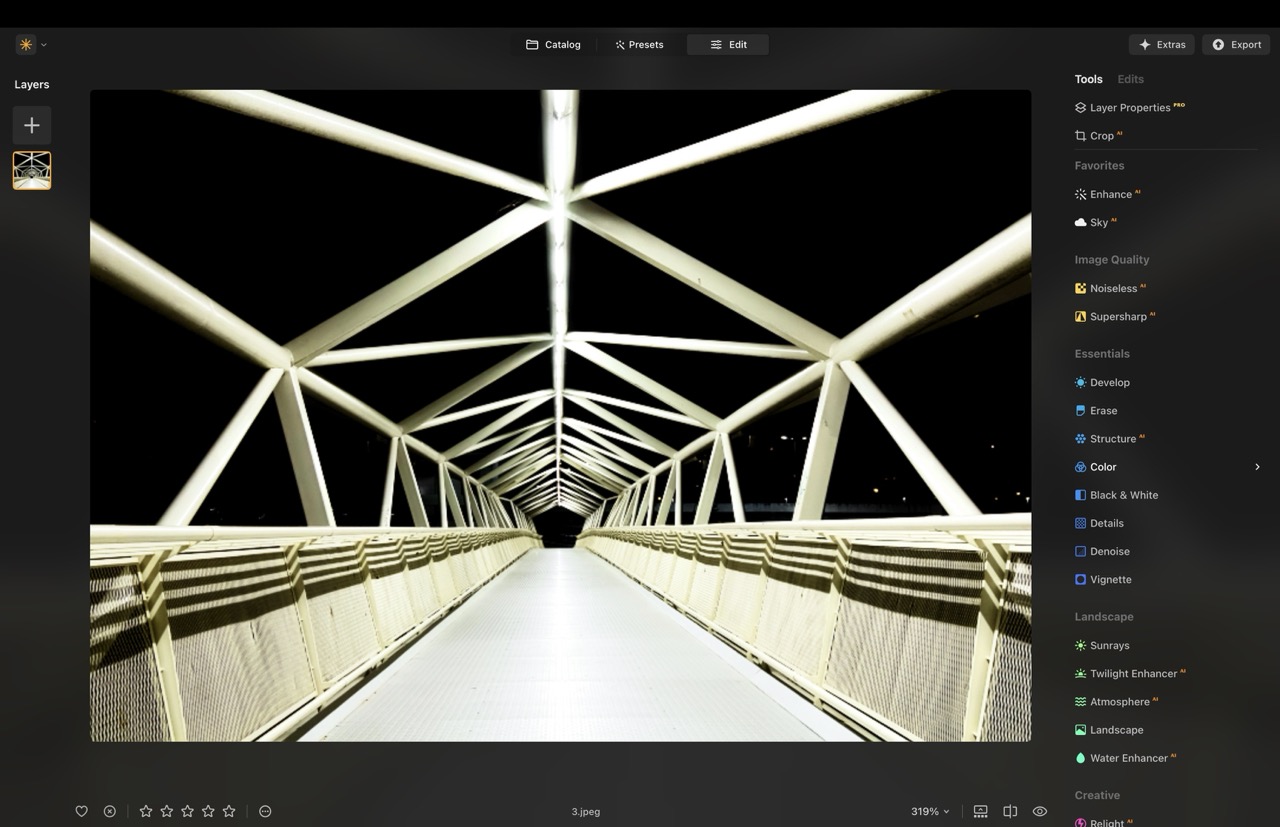Switch to the Catalog view
The image size is (1280, 827).
click(x=553, y=44)
